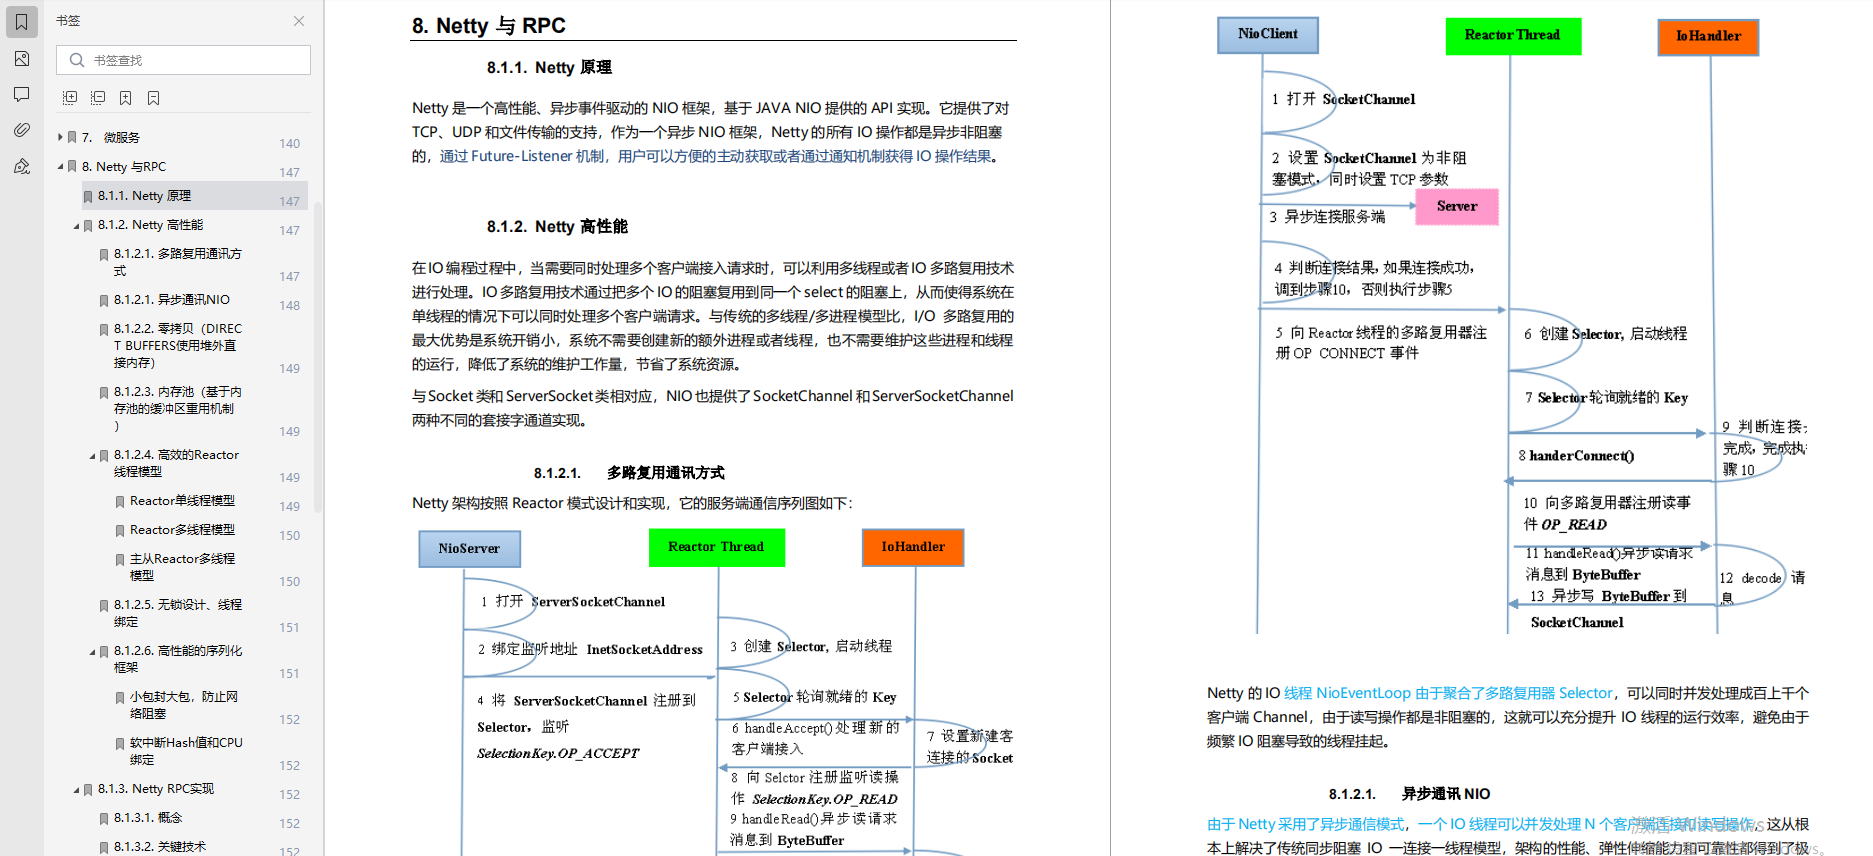The image size is (1873, 856).
Task: Open bookmark 8.1.2.4. 高效的Reactor线程模型
Action: (176, 463)
